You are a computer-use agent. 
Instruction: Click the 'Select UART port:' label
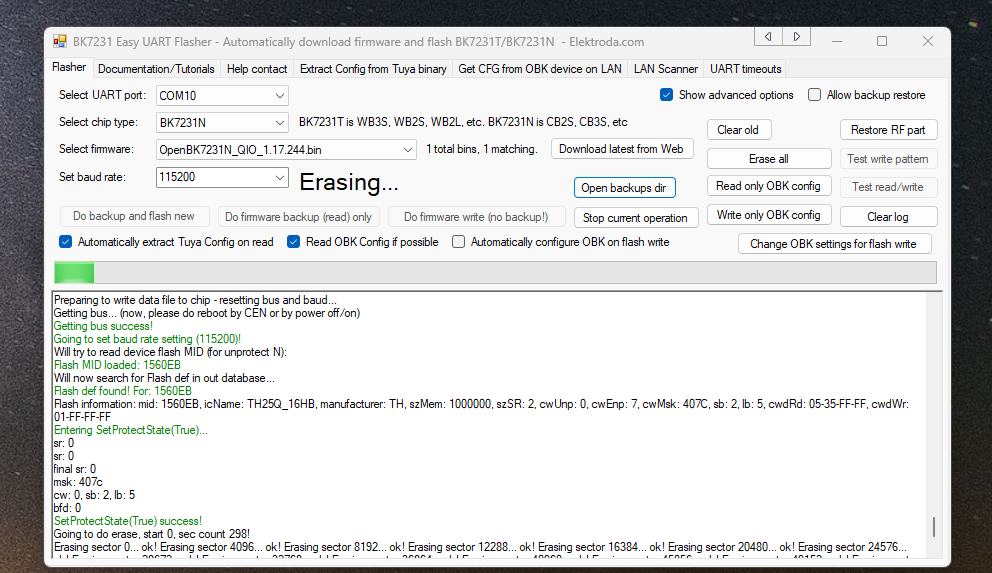tap(102, 95)
